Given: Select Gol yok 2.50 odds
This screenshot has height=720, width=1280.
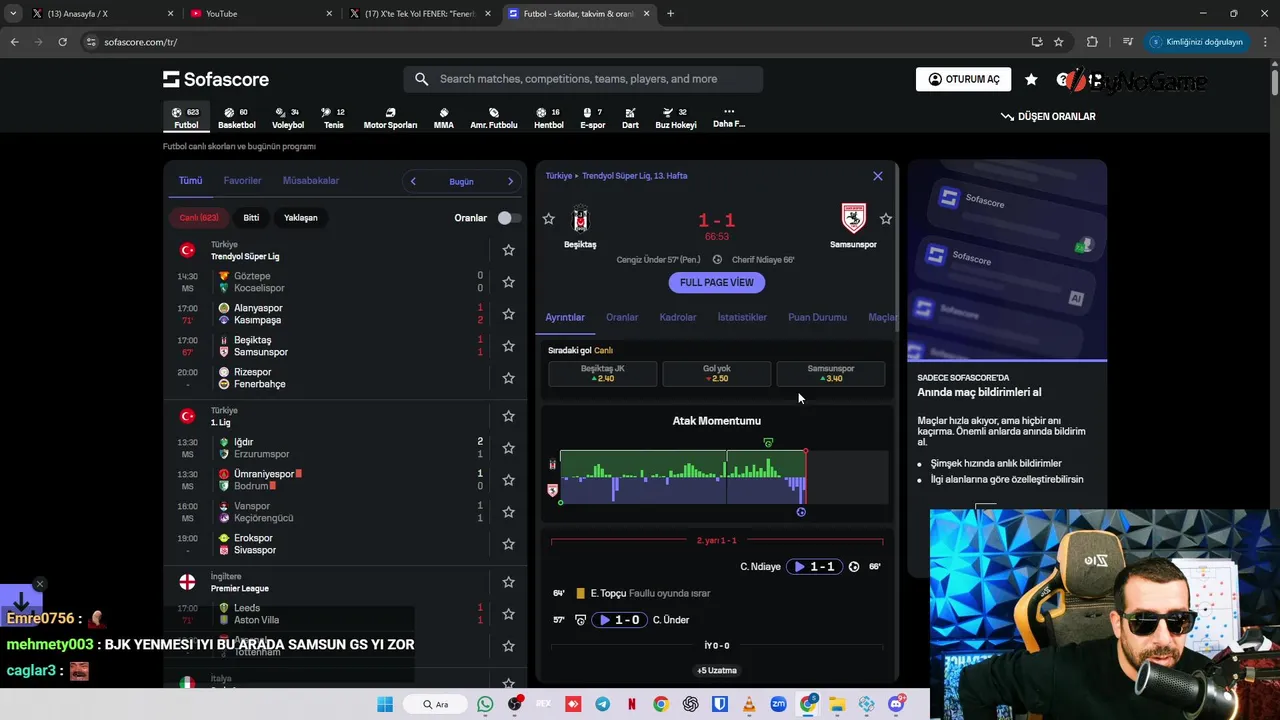Looking at the screenshot, I should click(717, 374).
